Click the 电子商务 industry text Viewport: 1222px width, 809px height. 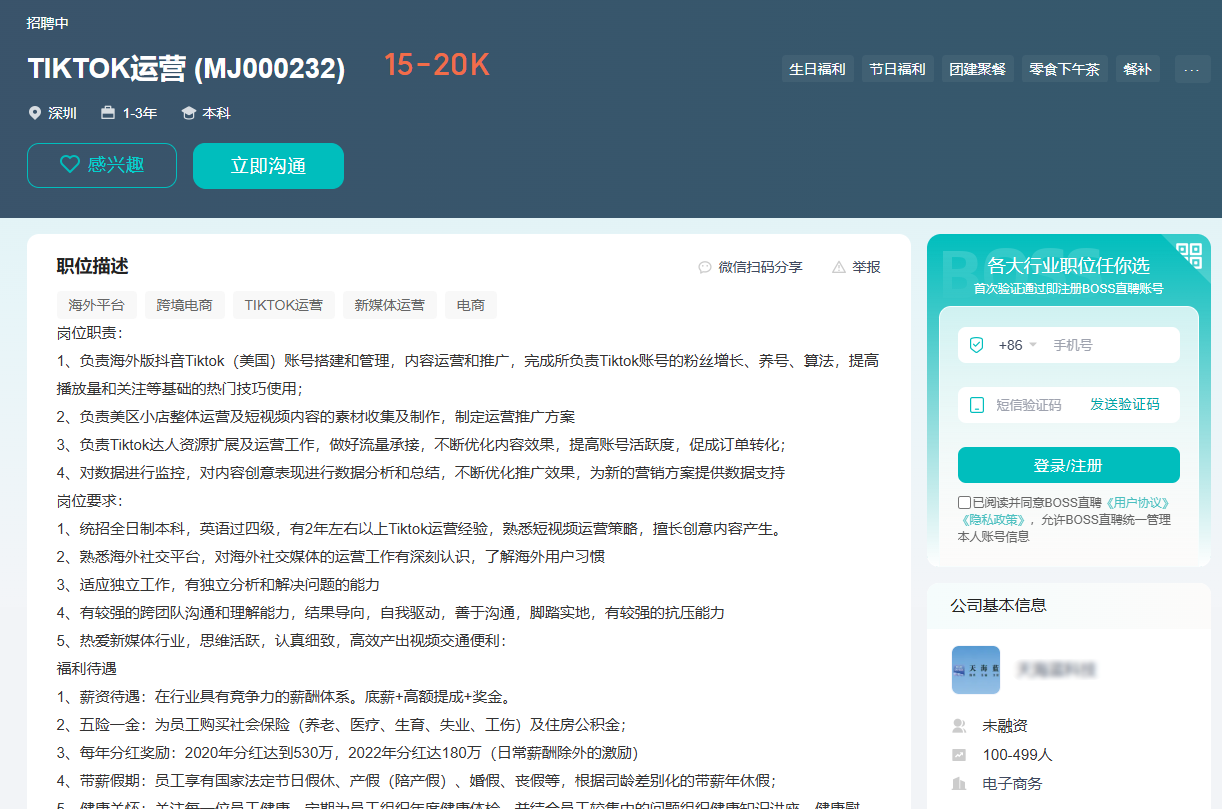pos(1012,784)
